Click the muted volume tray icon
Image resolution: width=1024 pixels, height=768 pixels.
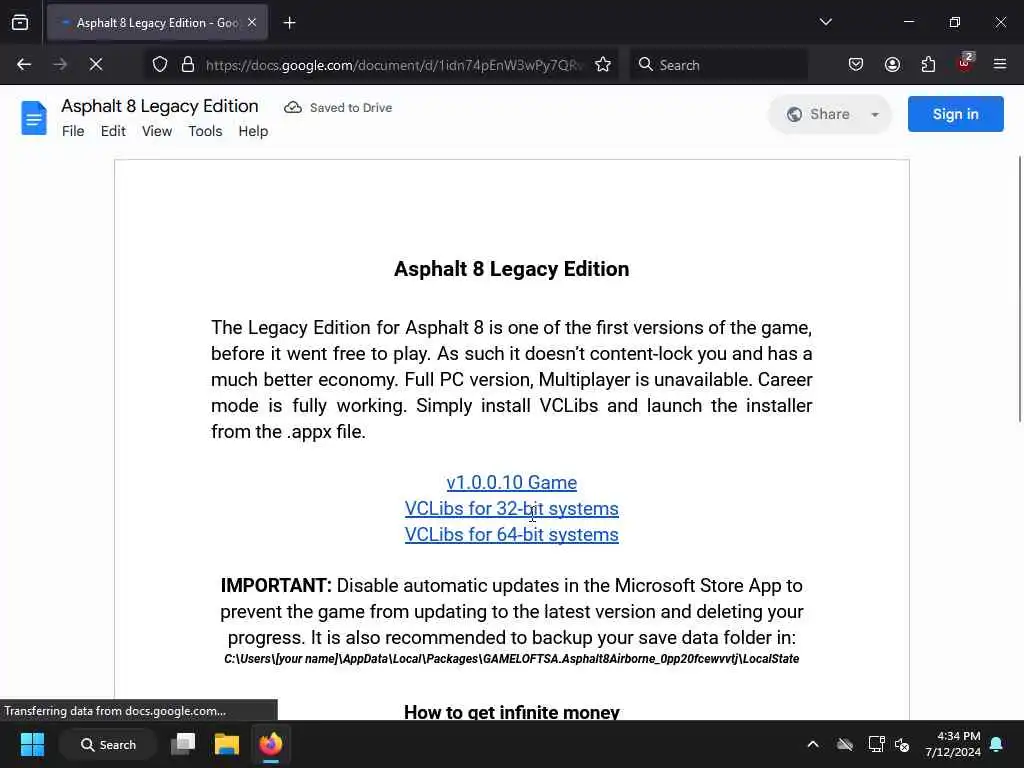point(902,744)
